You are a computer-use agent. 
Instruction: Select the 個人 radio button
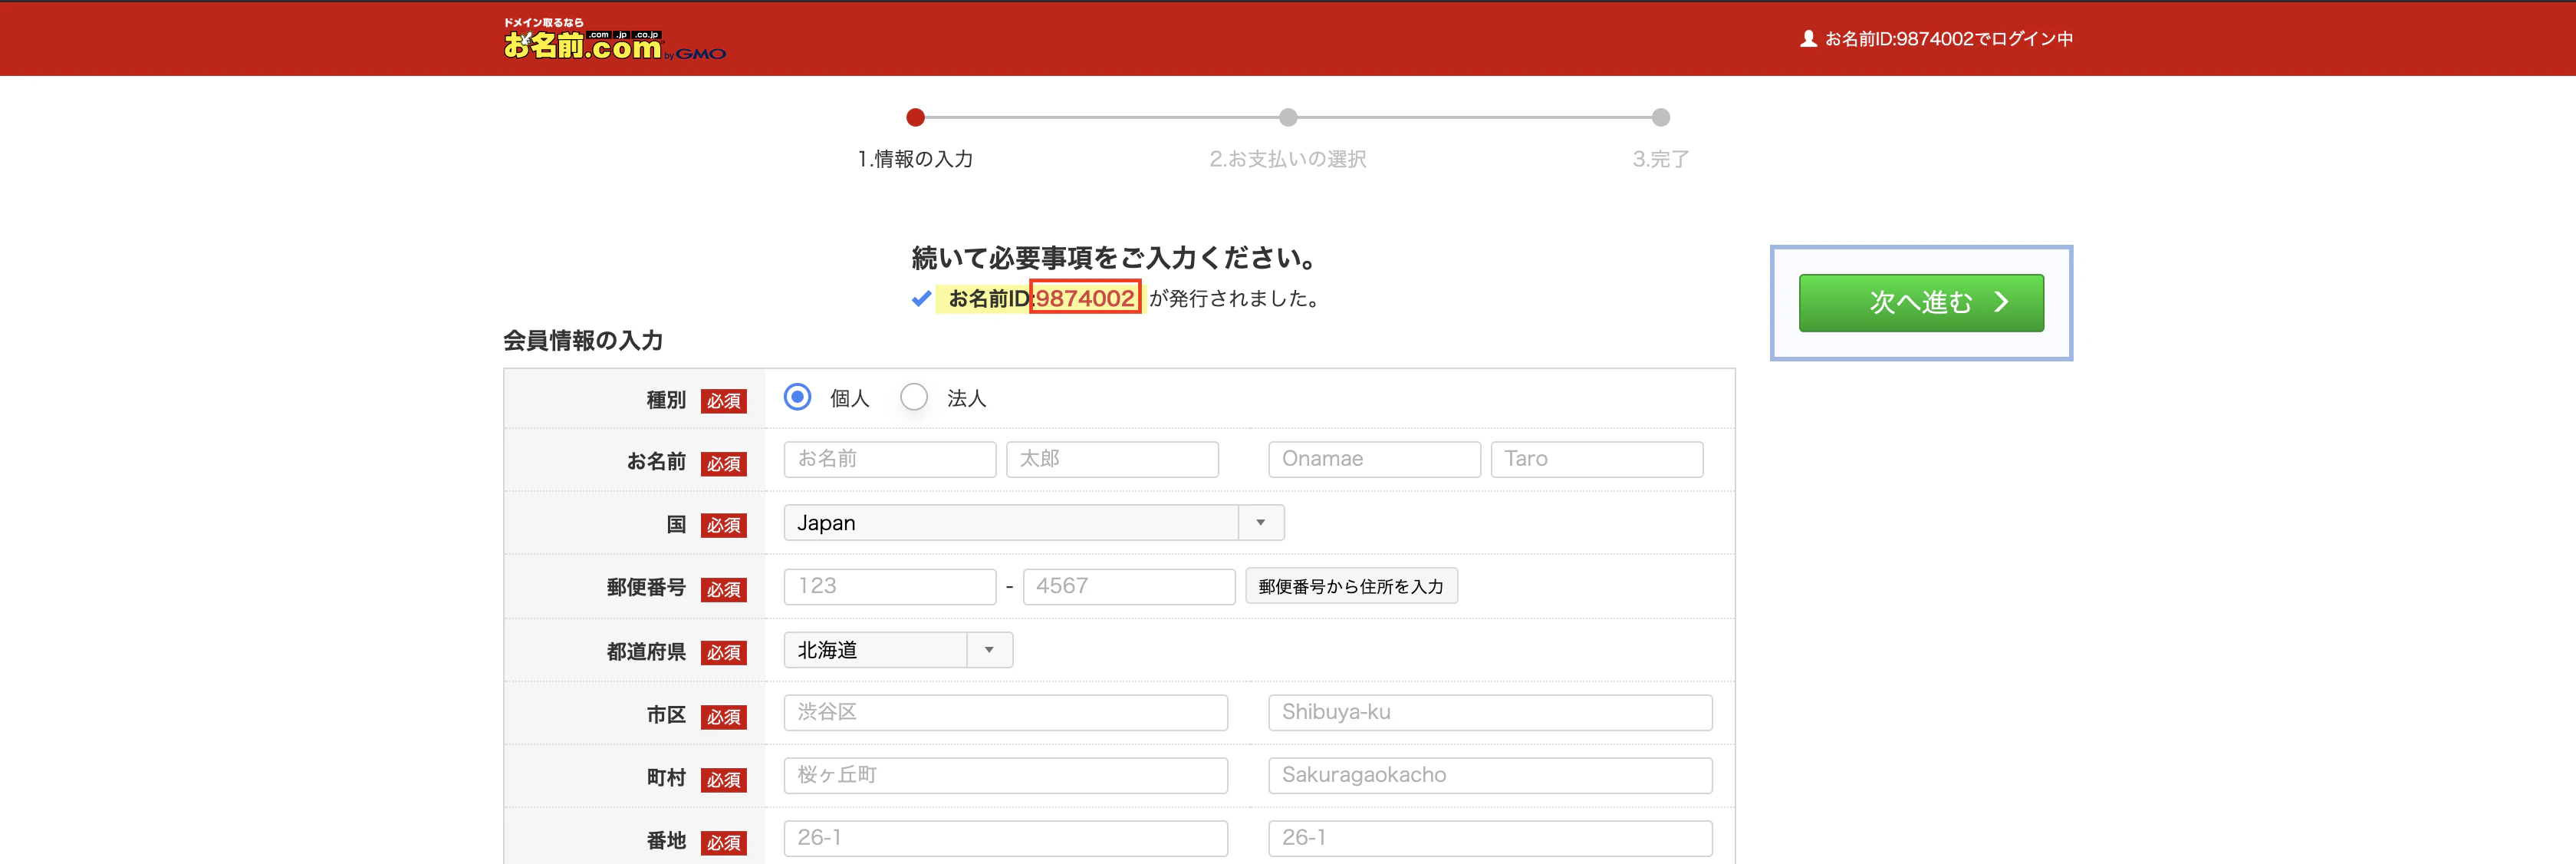click(797, 397)
